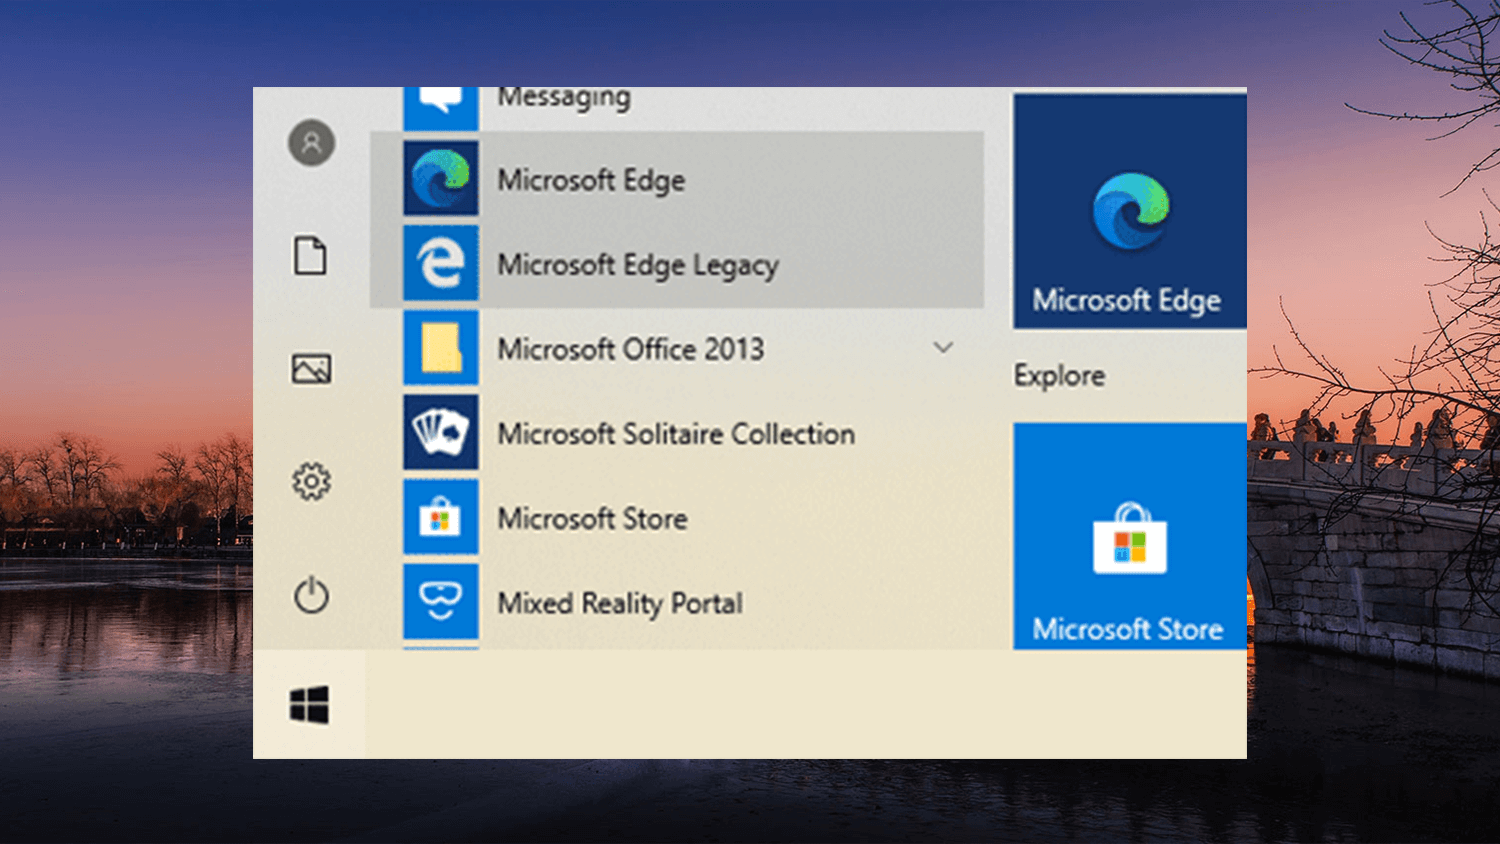
Task: Launch the Microsoft Edge pinned tile
Action: (1130, 211)
